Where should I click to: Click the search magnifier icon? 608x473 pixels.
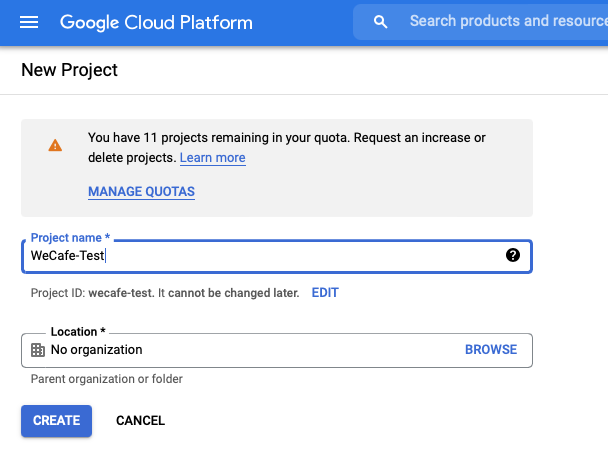[x=380, y=22]
